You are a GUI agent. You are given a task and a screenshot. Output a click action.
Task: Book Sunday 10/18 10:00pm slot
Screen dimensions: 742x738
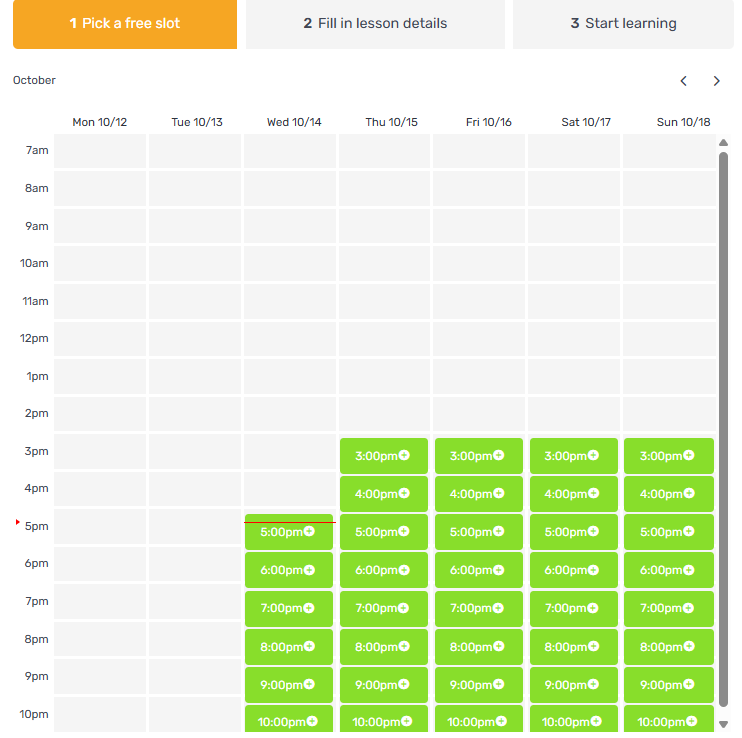pos(669,719)
